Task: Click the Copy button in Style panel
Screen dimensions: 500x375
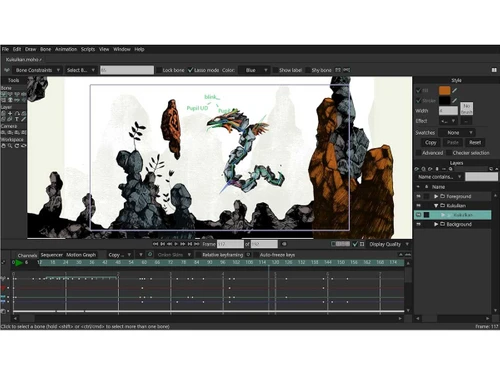Action: (430, 142)
